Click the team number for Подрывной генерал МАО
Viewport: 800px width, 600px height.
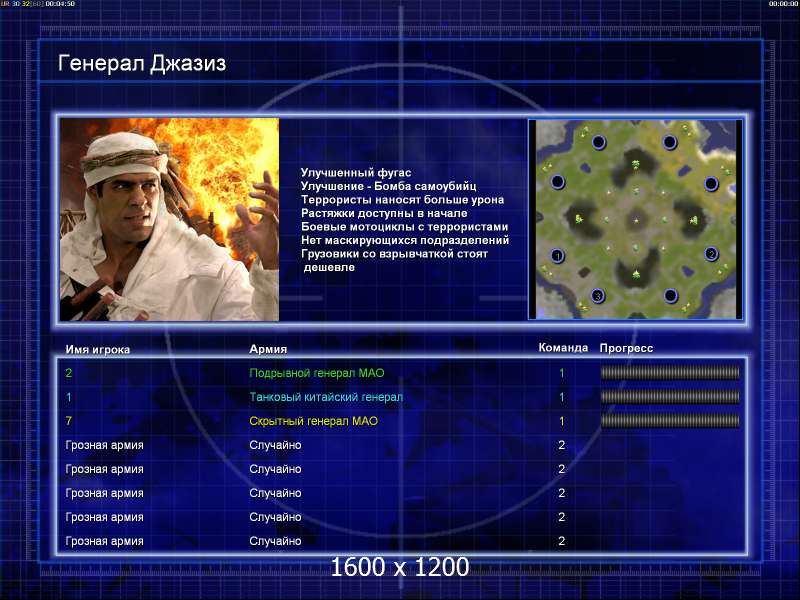(562, 373)
